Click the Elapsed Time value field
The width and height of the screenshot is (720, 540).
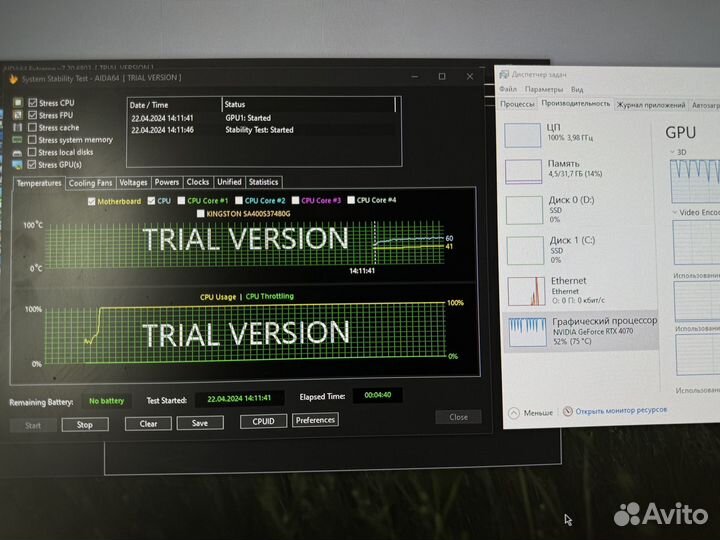click(x=377, y=395)
